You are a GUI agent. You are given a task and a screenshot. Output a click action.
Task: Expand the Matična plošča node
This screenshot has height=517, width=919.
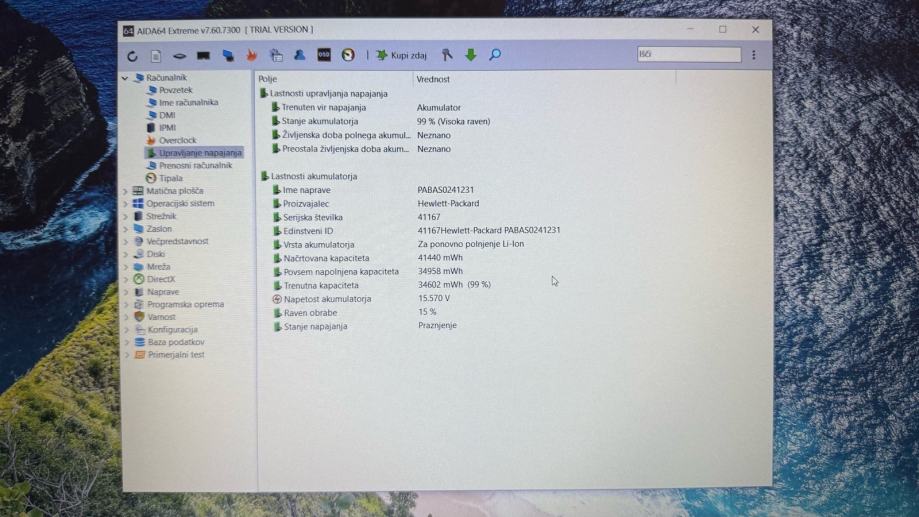pyautogui.click(x=126, y=191)
